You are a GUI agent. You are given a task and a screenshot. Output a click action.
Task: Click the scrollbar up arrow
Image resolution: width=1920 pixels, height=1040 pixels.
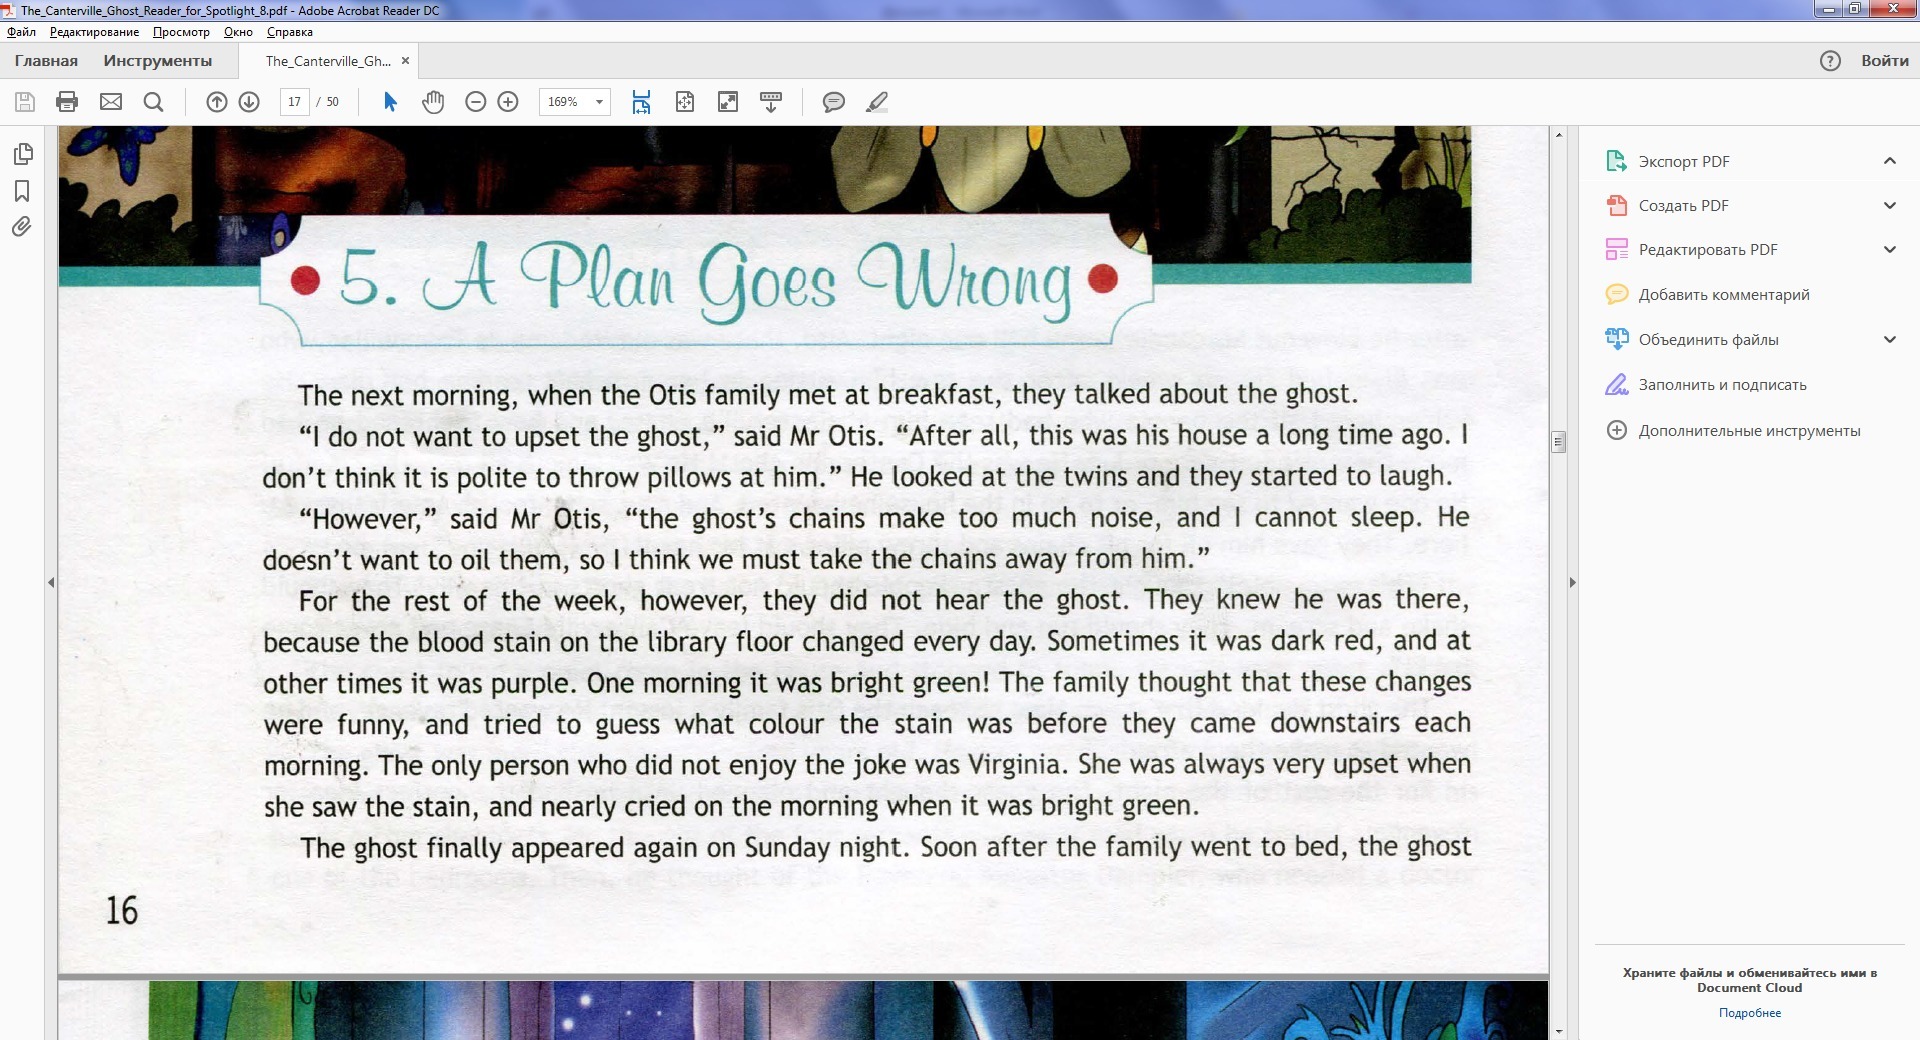(x=1558, y=134)
